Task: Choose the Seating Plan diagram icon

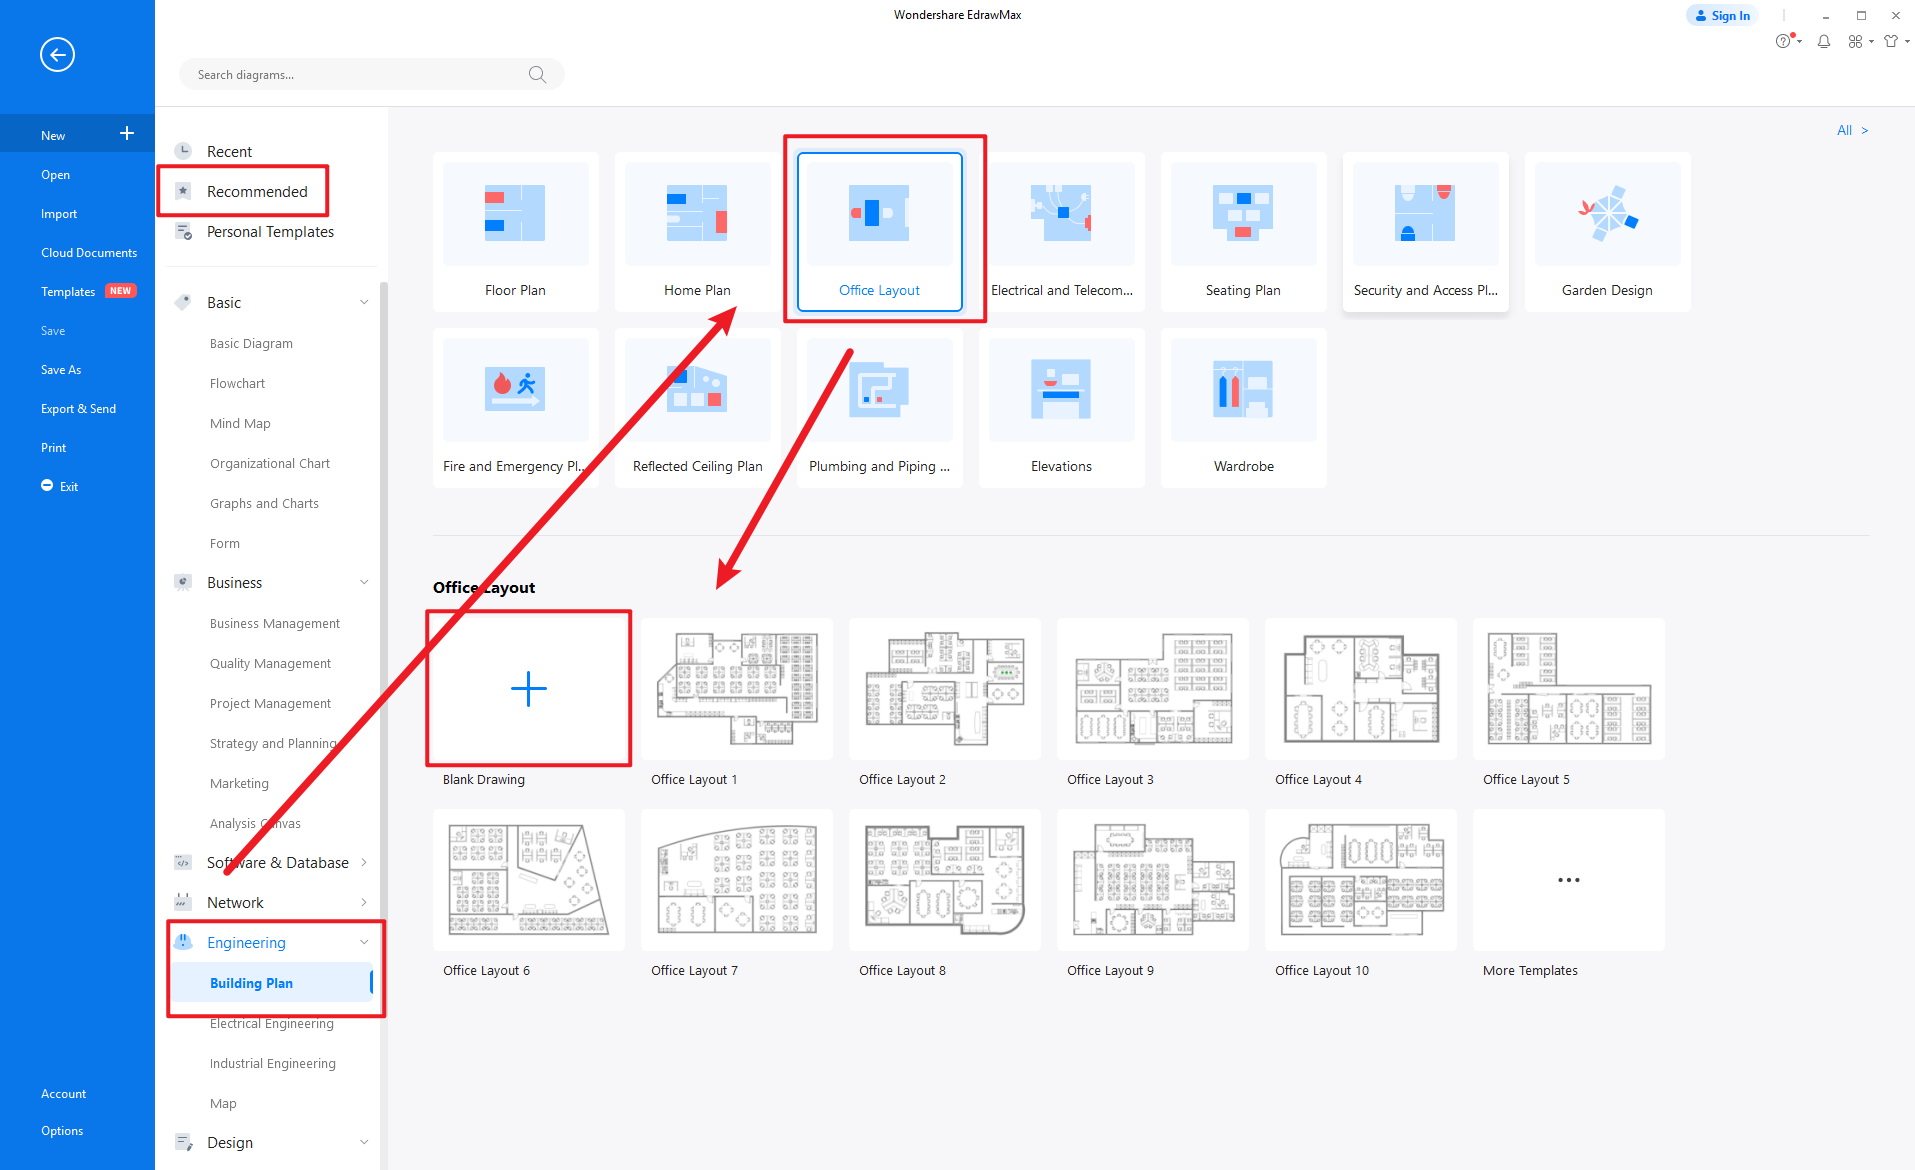Action: click(1243, 215)
